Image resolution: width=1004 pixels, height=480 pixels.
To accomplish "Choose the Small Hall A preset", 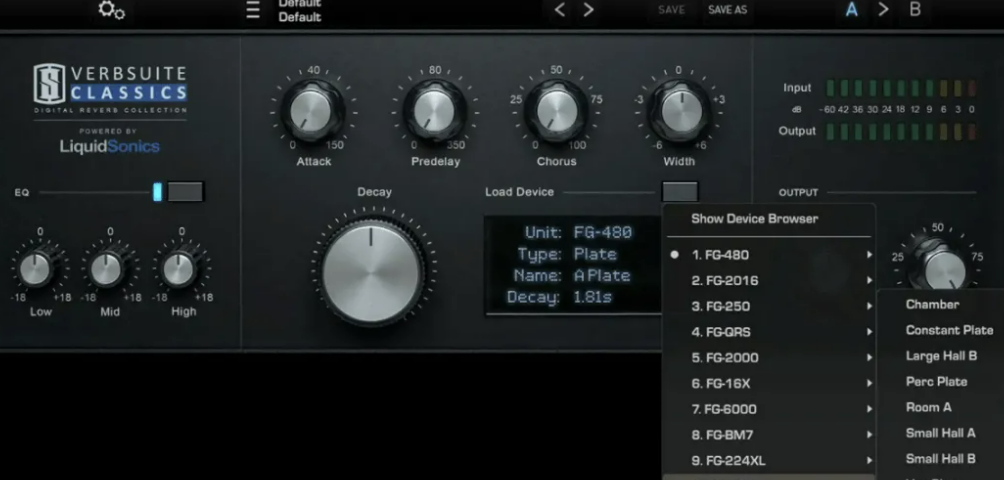I will tap(941, 433).
